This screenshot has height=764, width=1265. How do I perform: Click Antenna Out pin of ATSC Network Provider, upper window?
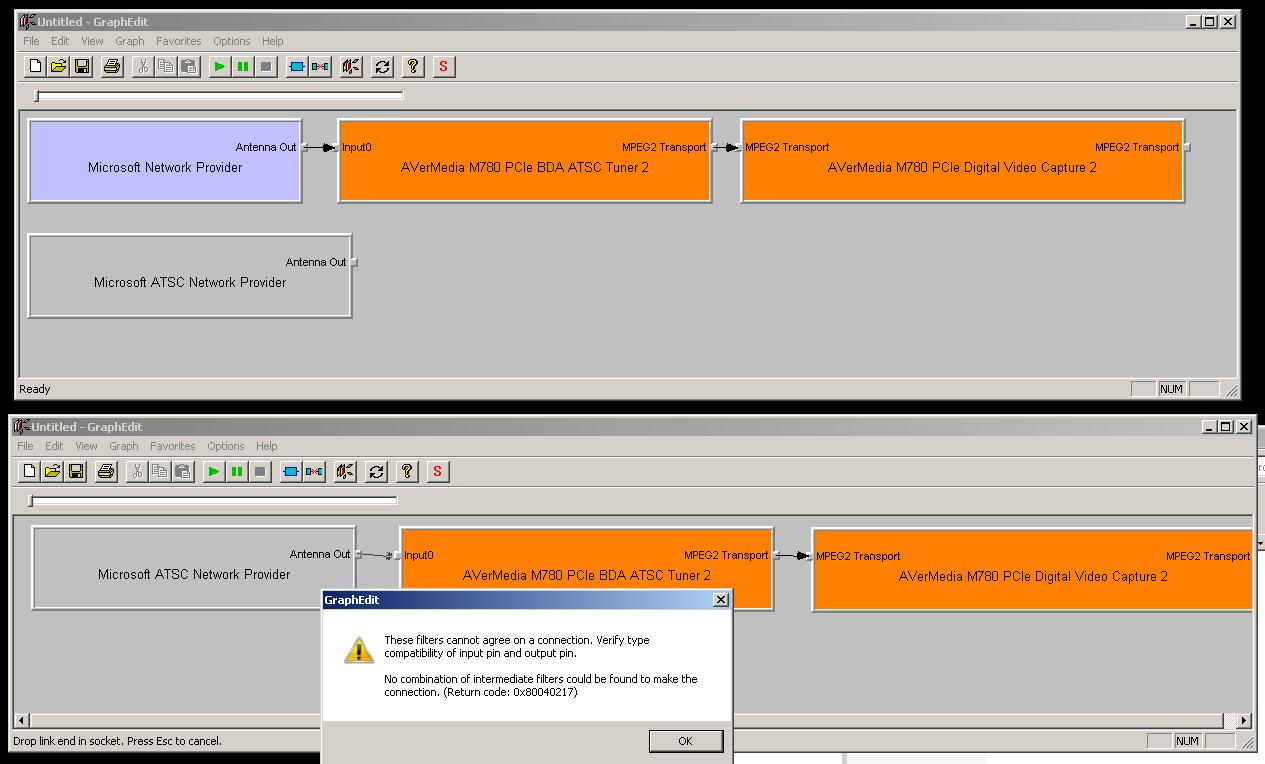(354, 262)
